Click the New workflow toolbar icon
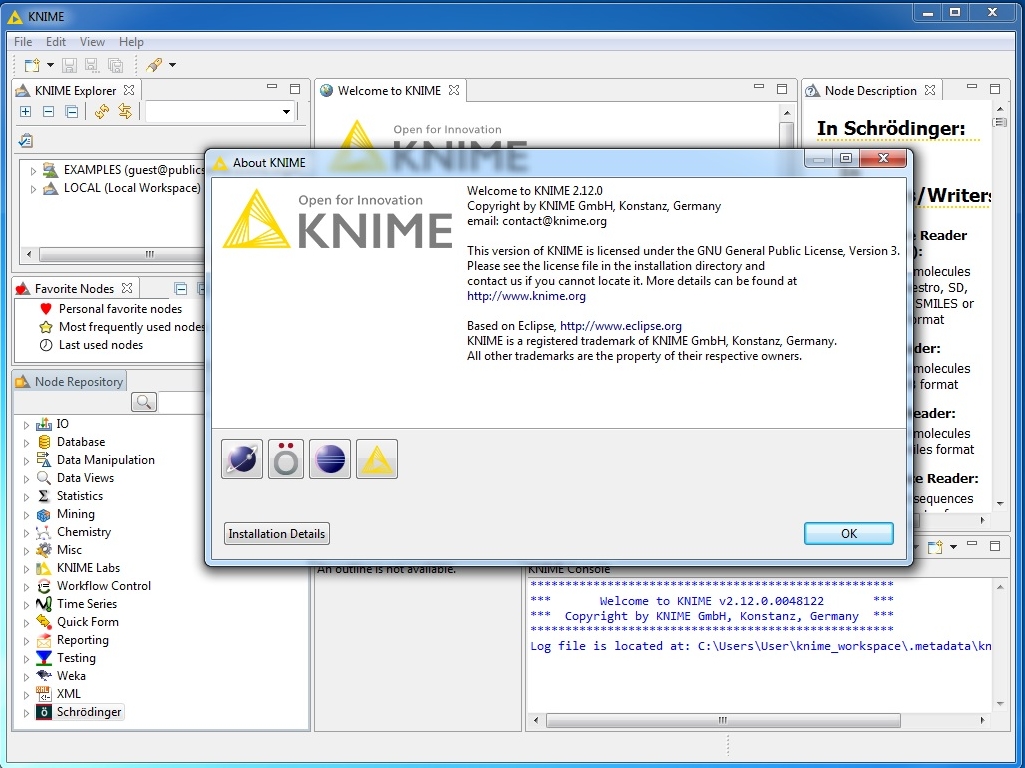 click(x=31, y=65)
